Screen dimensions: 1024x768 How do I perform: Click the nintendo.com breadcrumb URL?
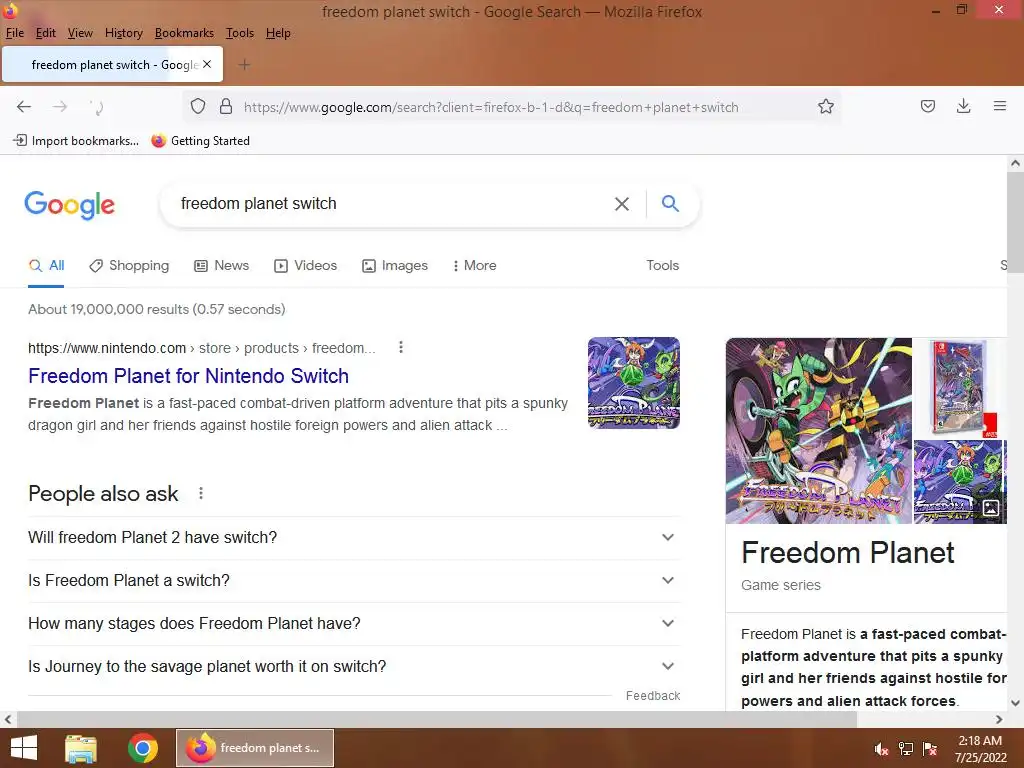pyautogui.click(x=202, y=348)
